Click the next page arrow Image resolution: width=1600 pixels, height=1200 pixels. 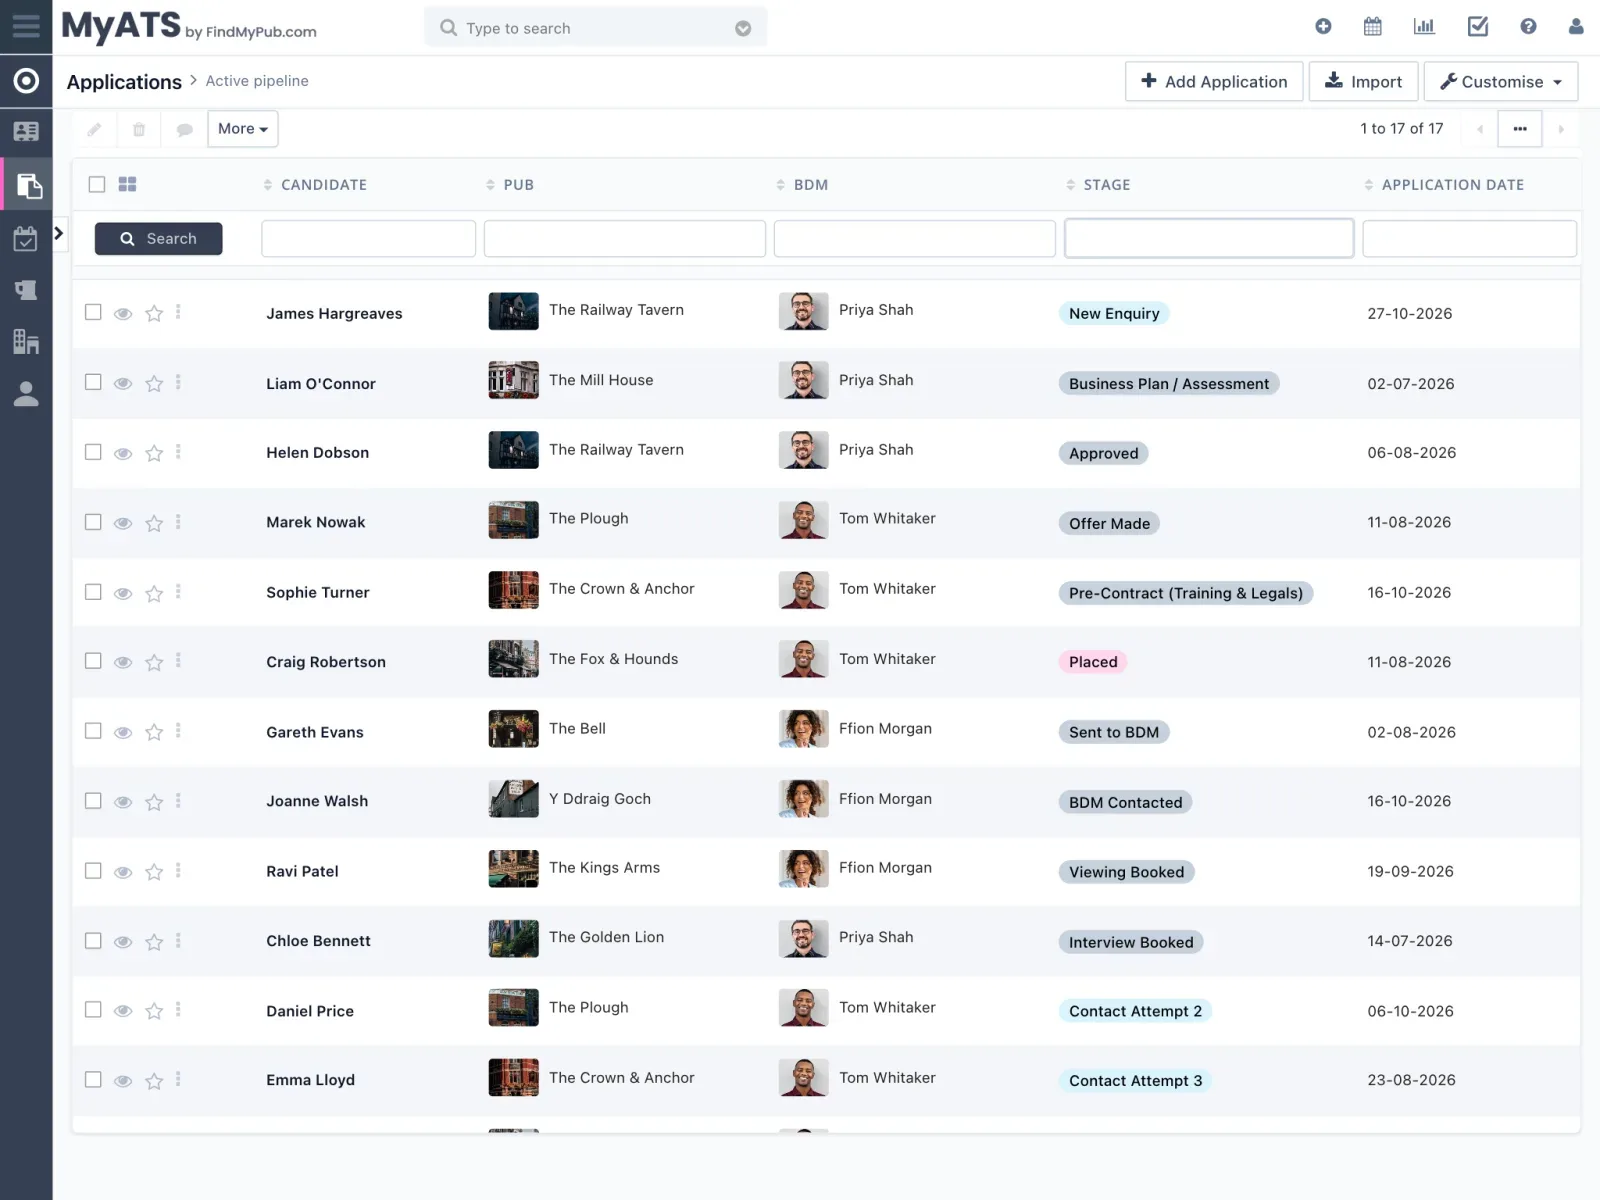(1561, 129)
